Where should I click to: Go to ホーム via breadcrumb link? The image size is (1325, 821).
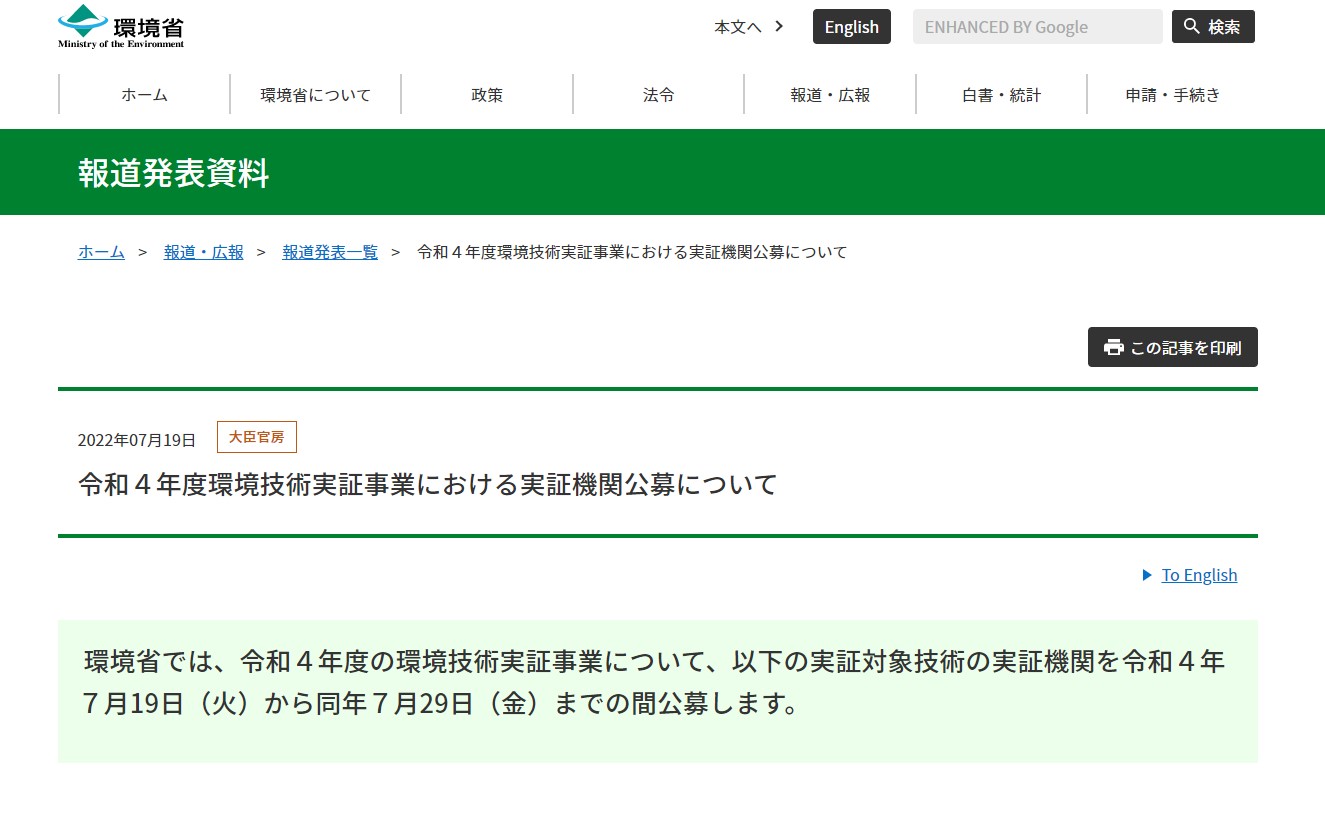click(x=101, y=252)
